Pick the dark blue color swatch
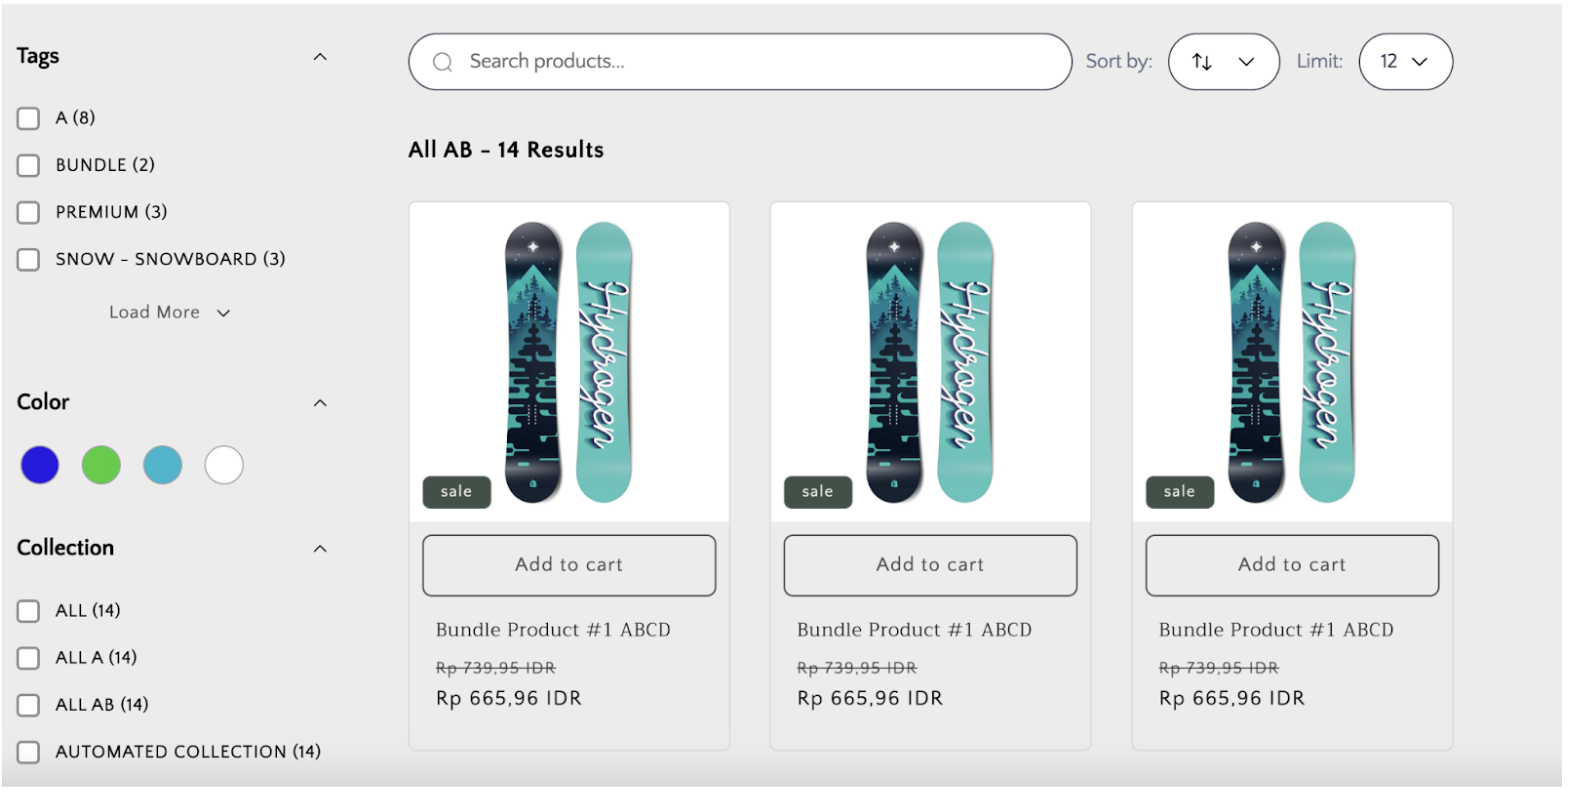 click(x=40, y=465)
